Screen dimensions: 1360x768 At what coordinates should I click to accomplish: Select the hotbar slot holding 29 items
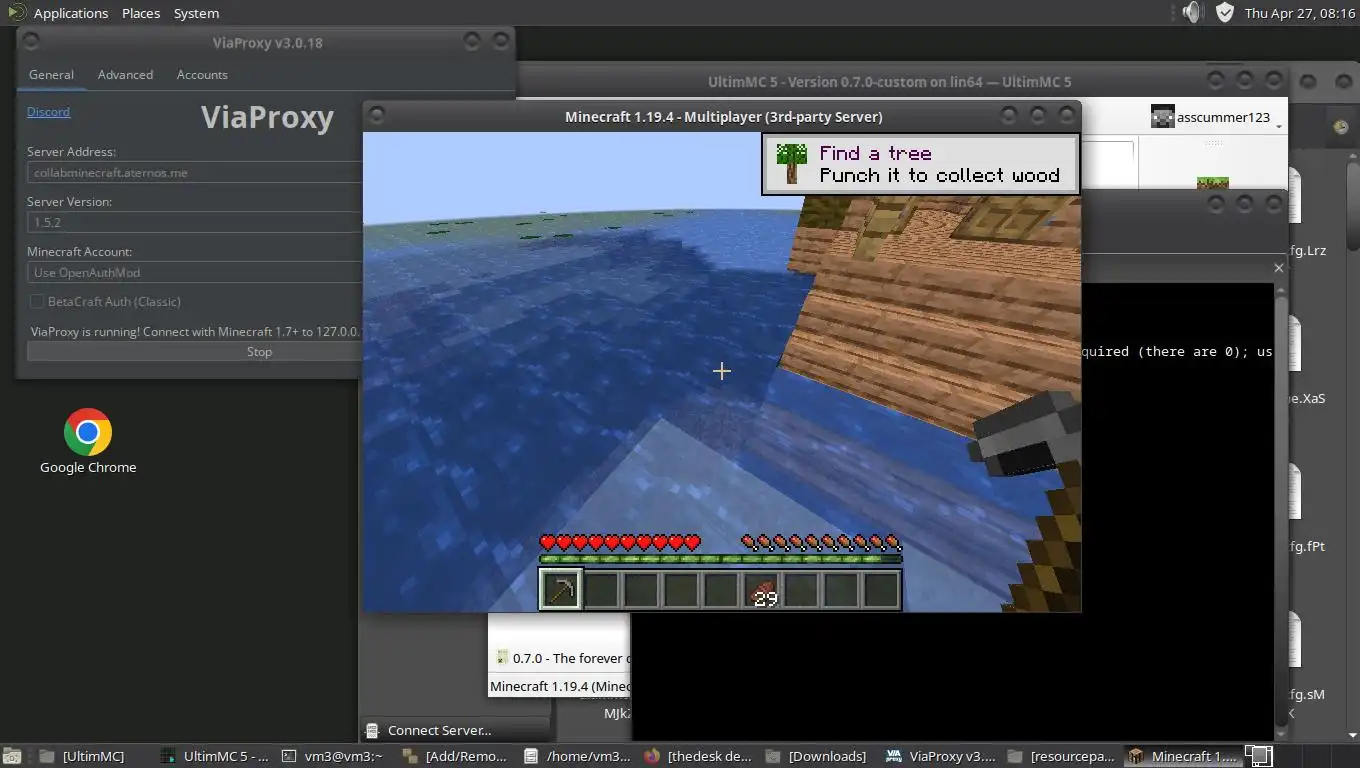click(760, 589)
